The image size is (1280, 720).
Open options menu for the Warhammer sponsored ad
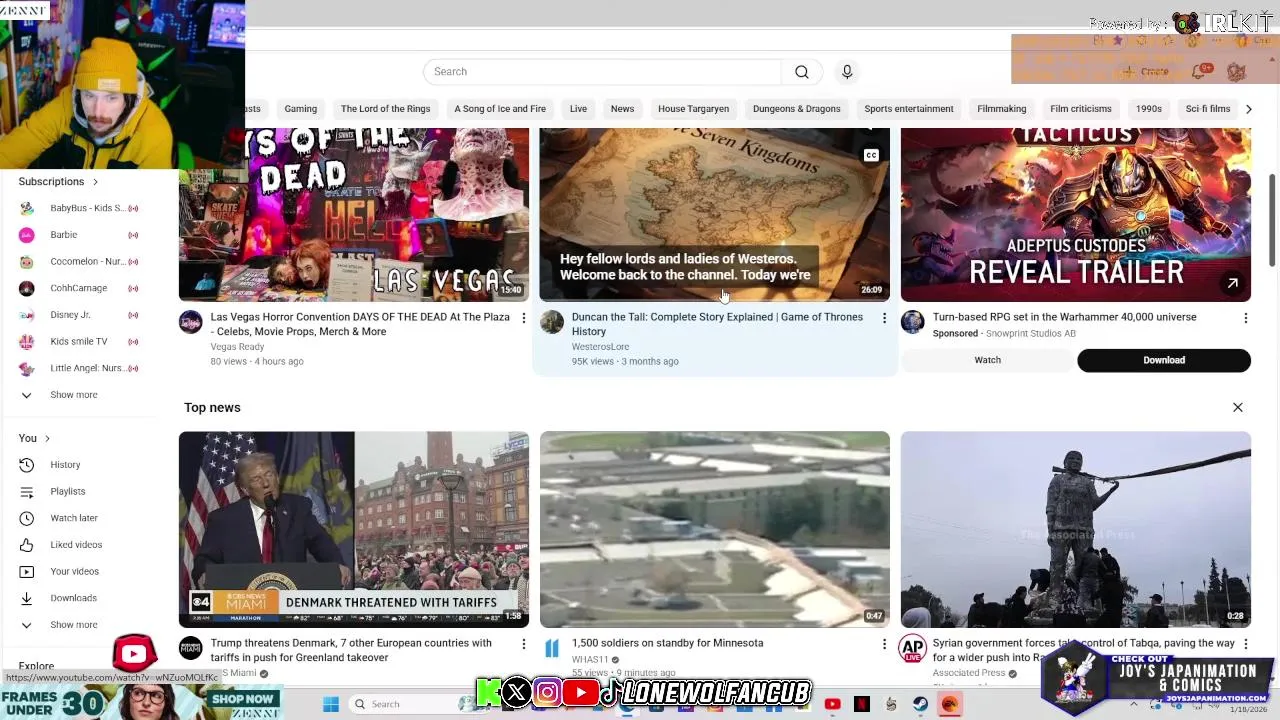pyautogui.click(x=1245, y=318)
